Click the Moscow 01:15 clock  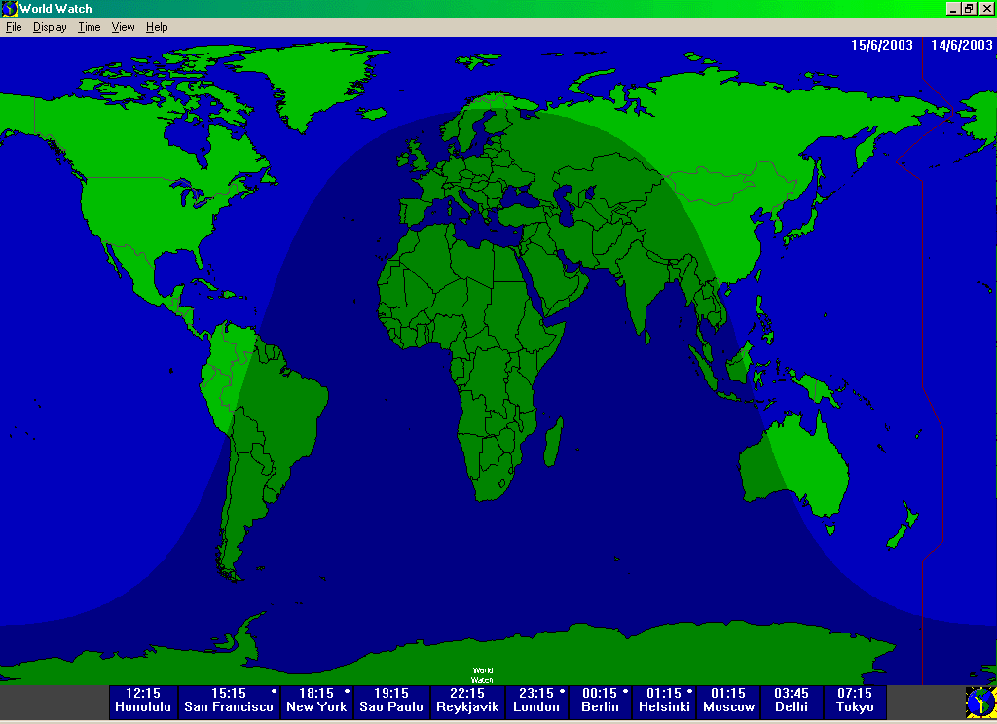click(729, 700)
